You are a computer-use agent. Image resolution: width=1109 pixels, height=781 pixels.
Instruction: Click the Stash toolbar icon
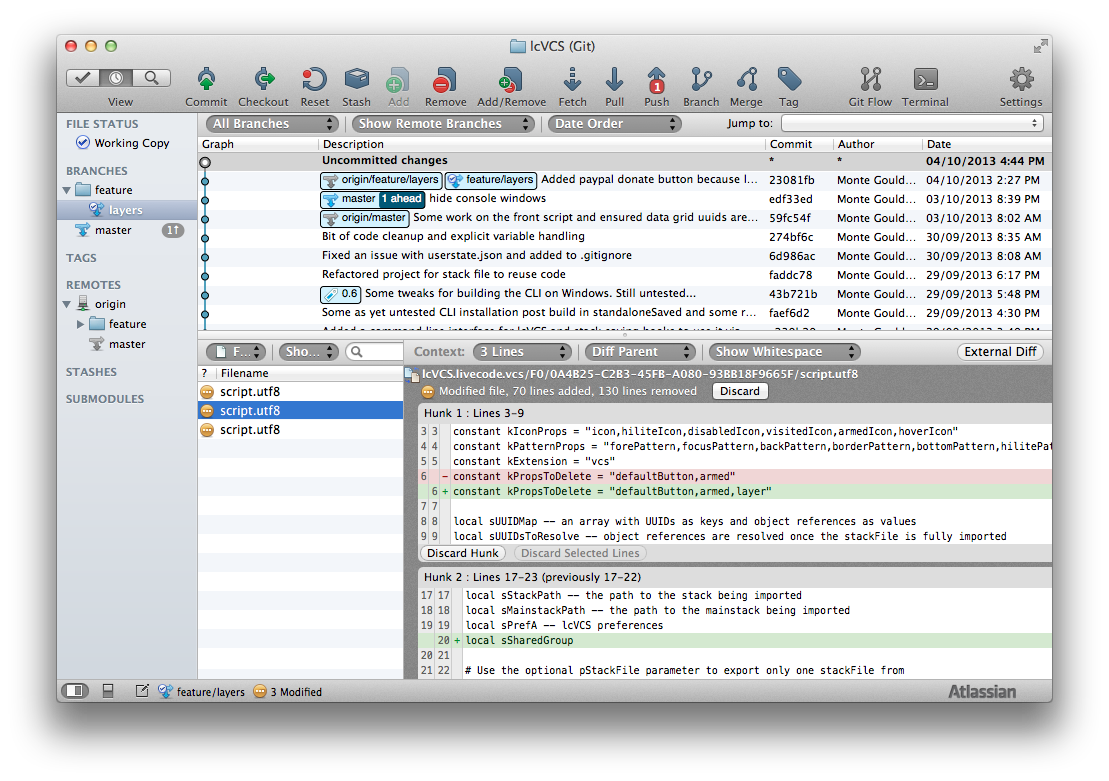coord(356,79)
